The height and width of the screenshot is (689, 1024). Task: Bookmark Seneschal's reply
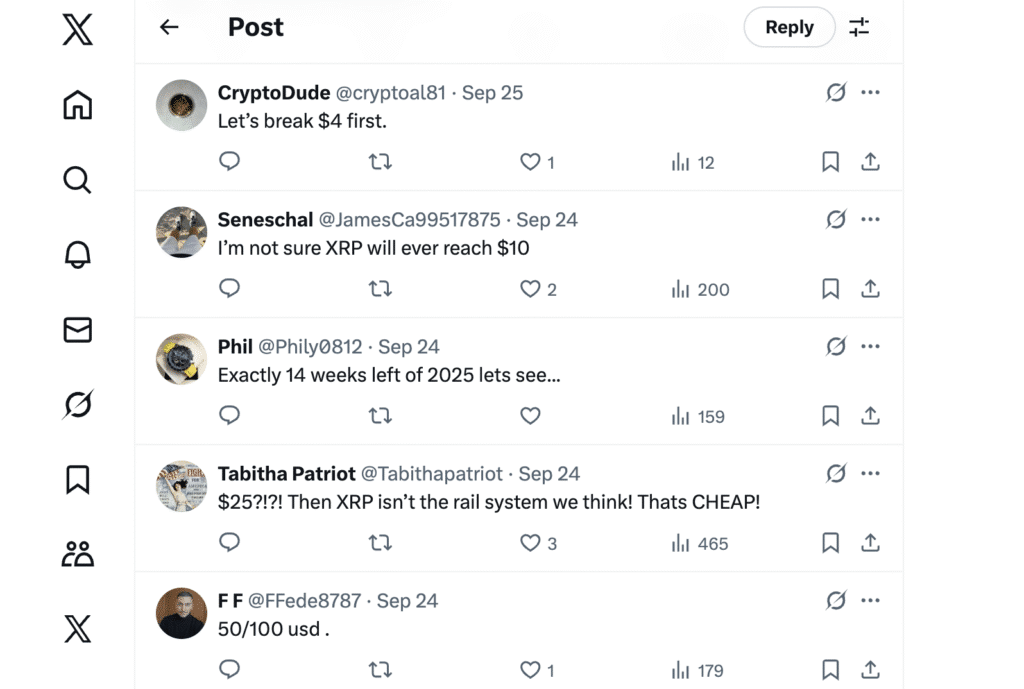tap(830, 289)
